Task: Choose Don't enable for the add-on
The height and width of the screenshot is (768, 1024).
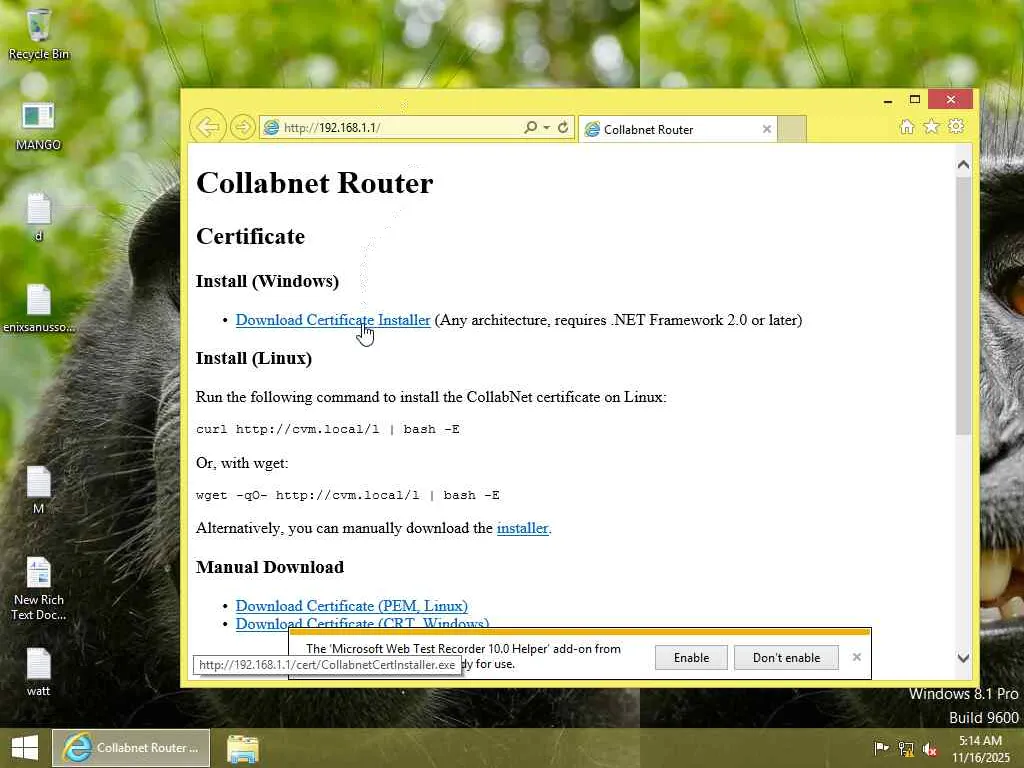Action: pos(786,658)
